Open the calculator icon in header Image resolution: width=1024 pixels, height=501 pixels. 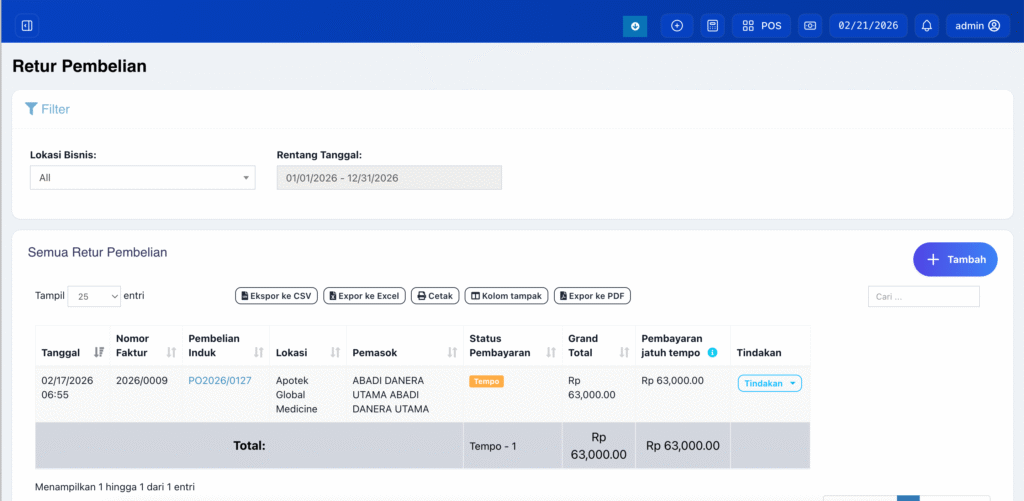712,26
